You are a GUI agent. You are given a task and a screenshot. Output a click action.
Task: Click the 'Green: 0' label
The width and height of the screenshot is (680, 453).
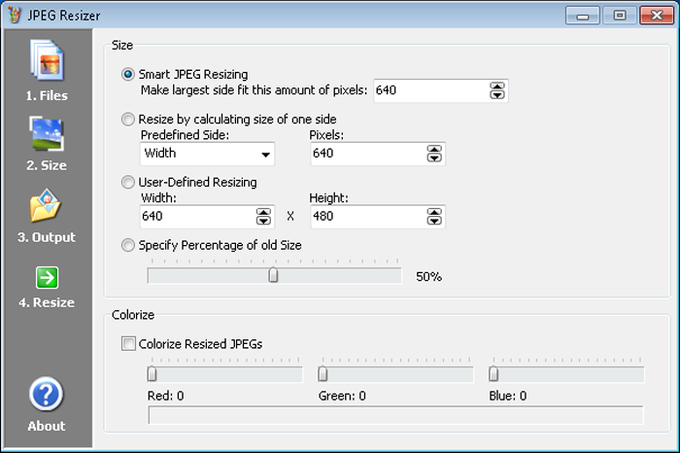tap(342, 396)
